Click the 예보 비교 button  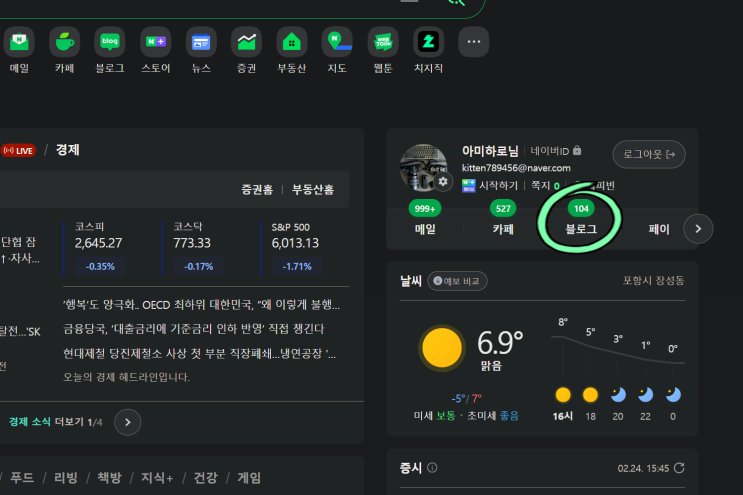point(457,281)
